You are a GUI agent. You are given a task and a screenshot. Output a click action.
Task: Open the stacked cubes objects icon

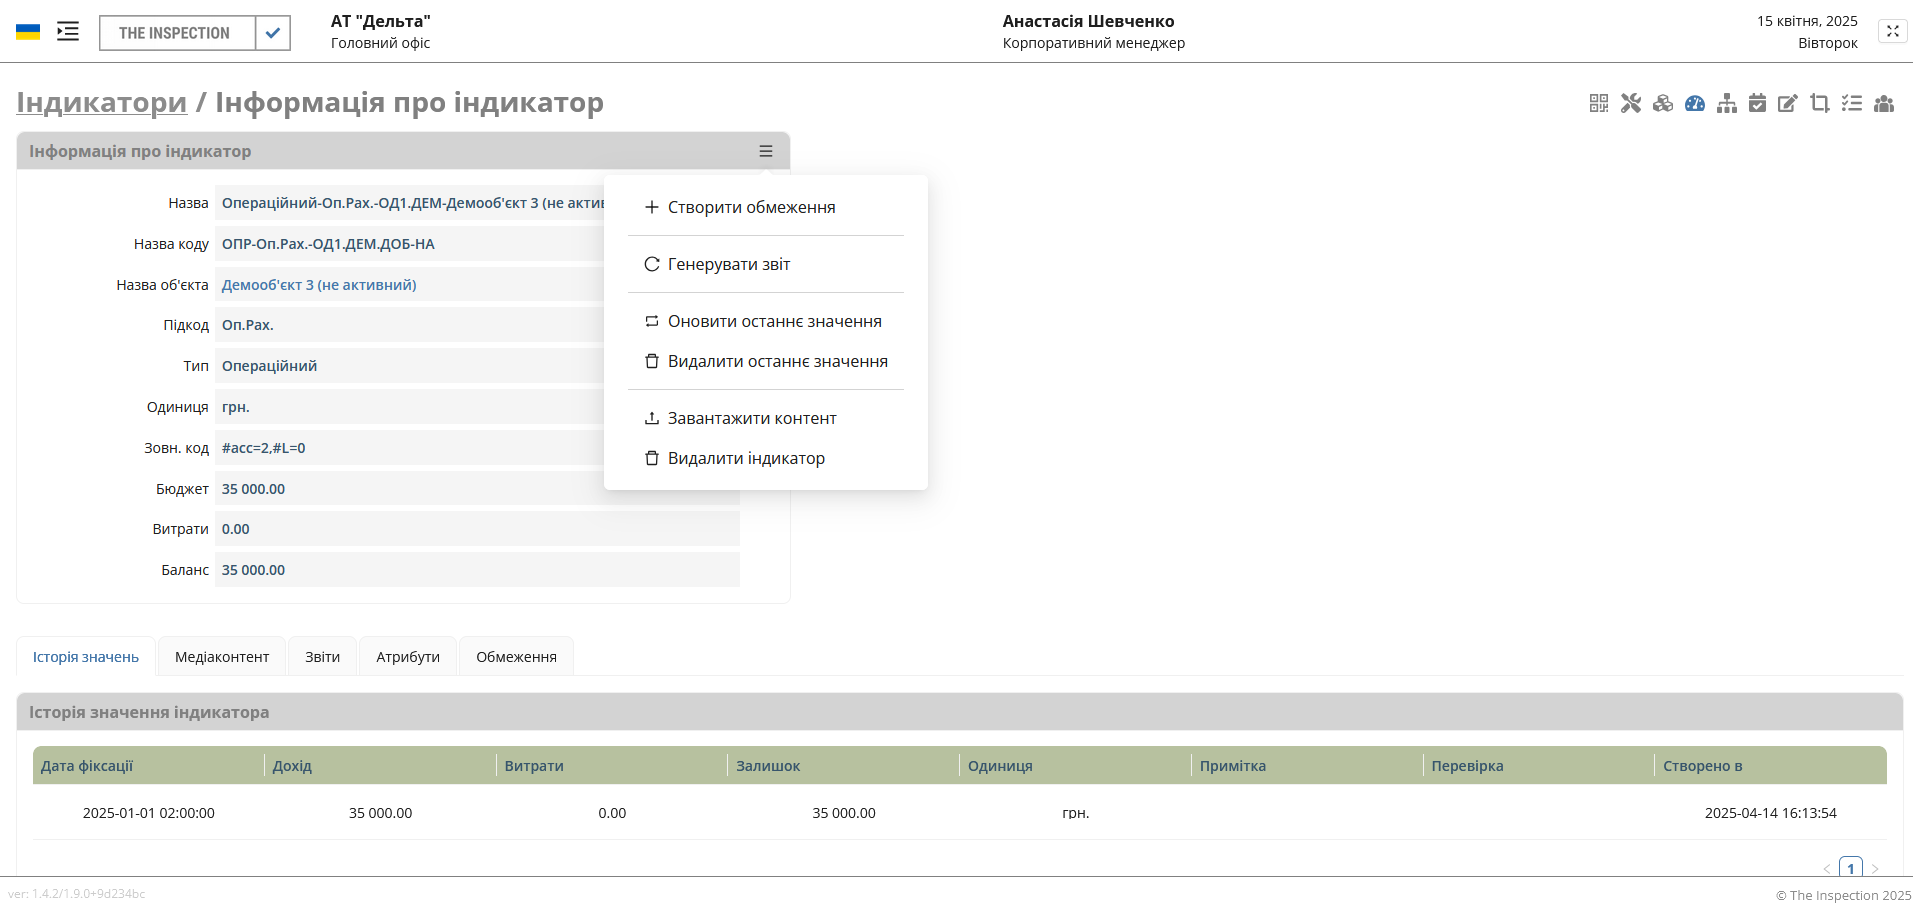click(1663, 103)
